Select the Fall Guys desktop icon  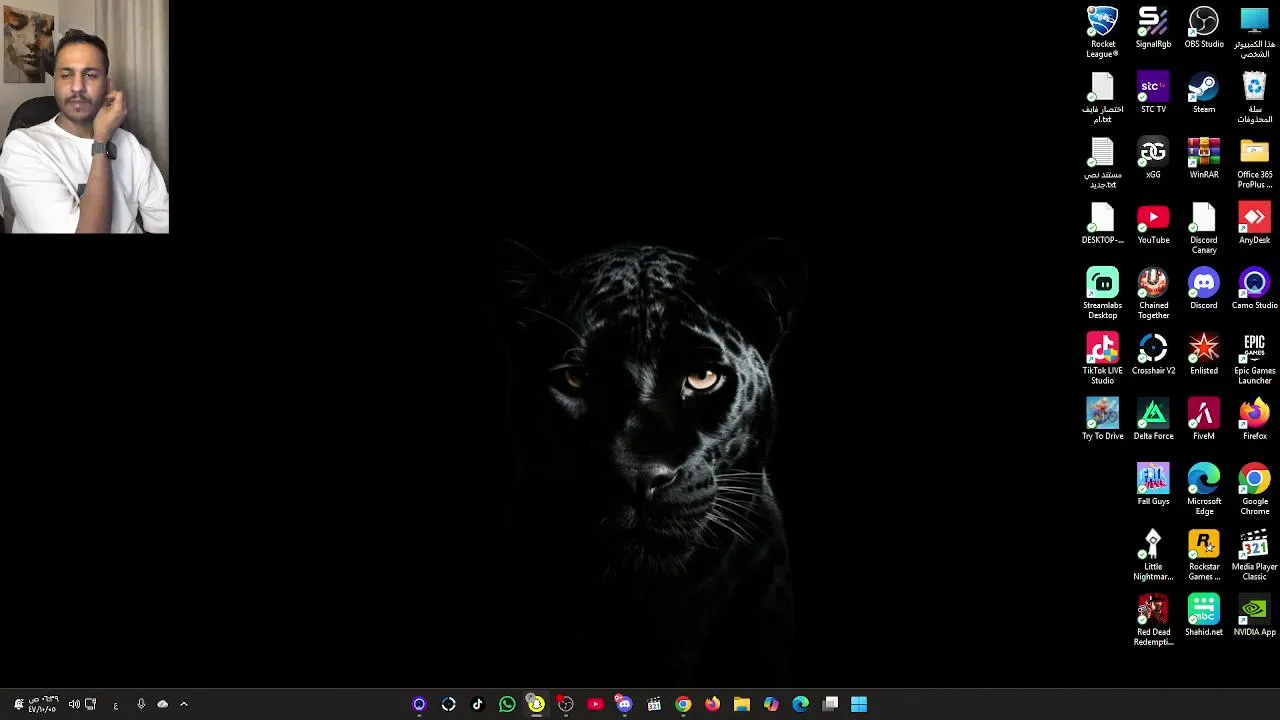tap(1153, 485)
